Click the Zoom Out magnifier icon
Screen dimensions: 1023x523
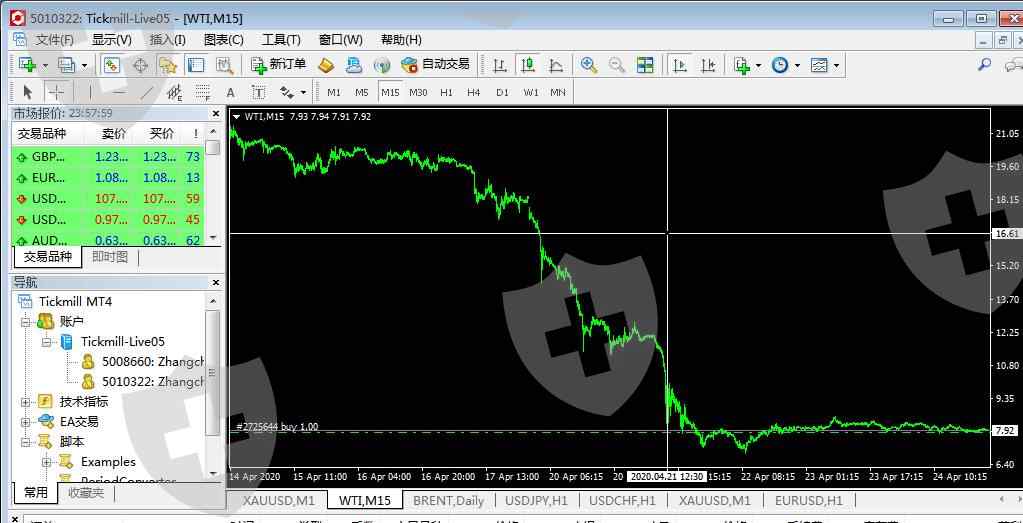tap(617, 65)
